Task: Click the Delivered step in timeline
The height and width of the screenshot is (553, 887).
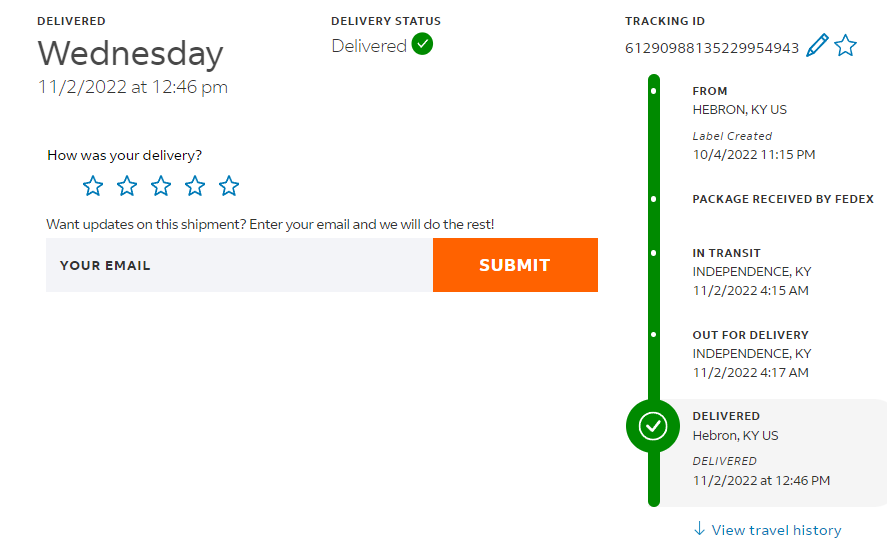Action: click(x=726, y=416)
